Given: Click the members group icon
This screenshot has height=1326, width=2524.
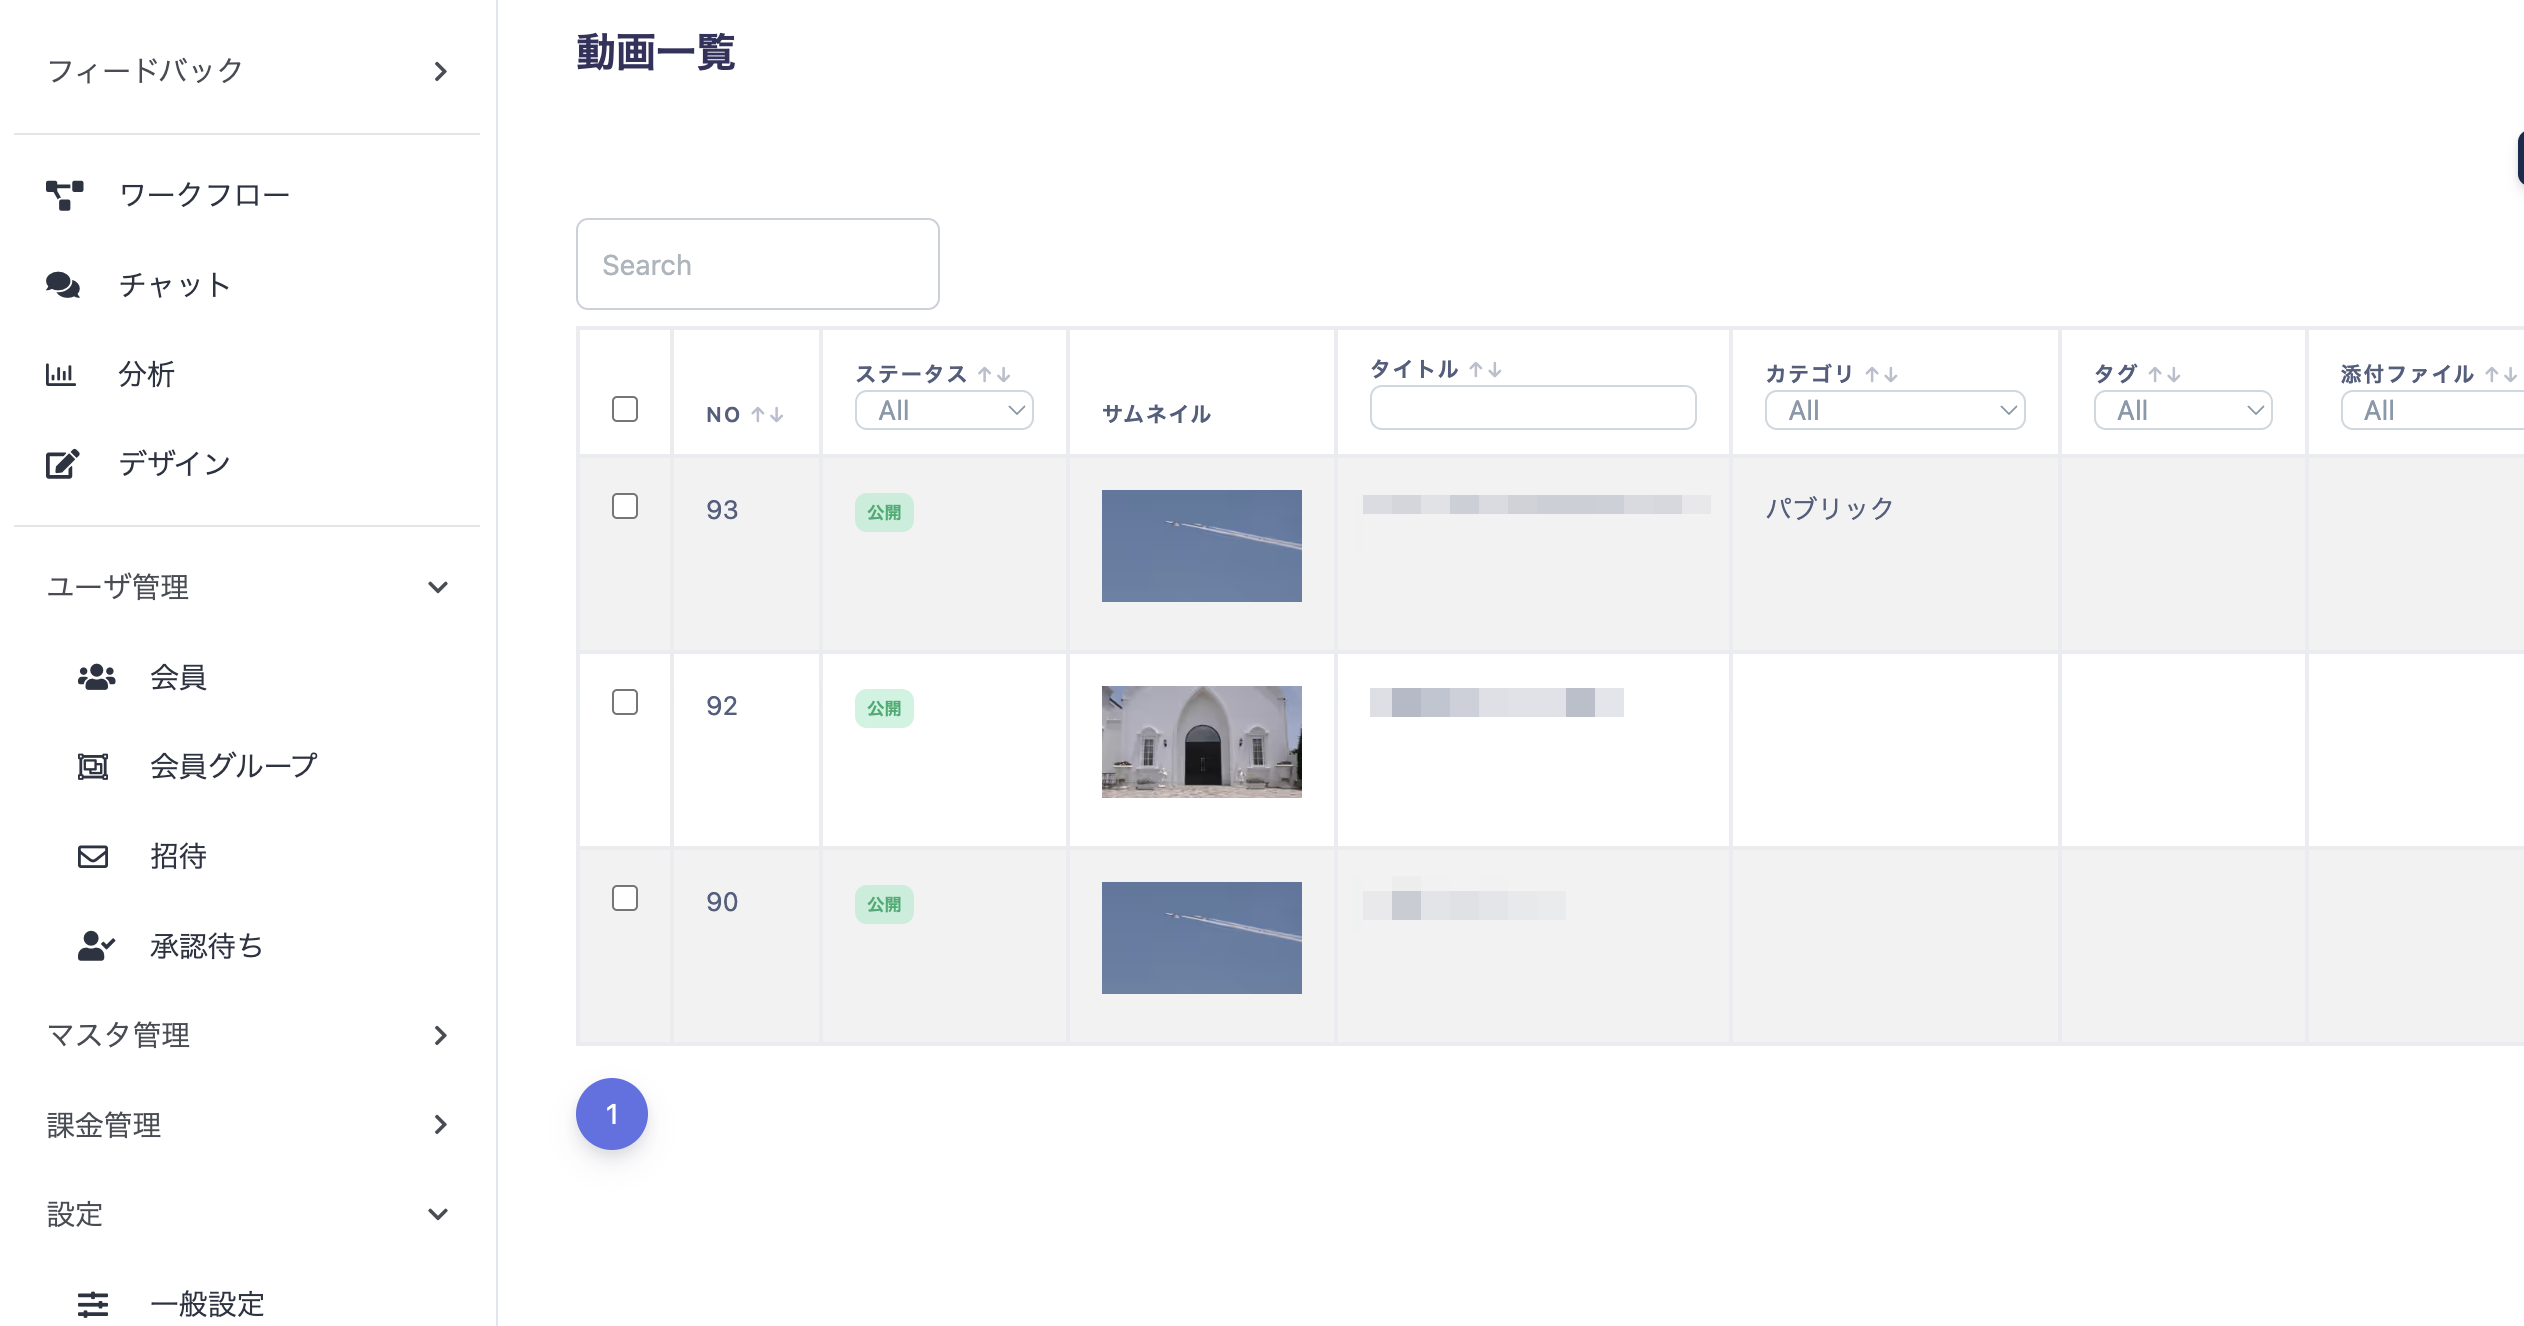Looking at the screenshot, I should [x=96, y=677].
